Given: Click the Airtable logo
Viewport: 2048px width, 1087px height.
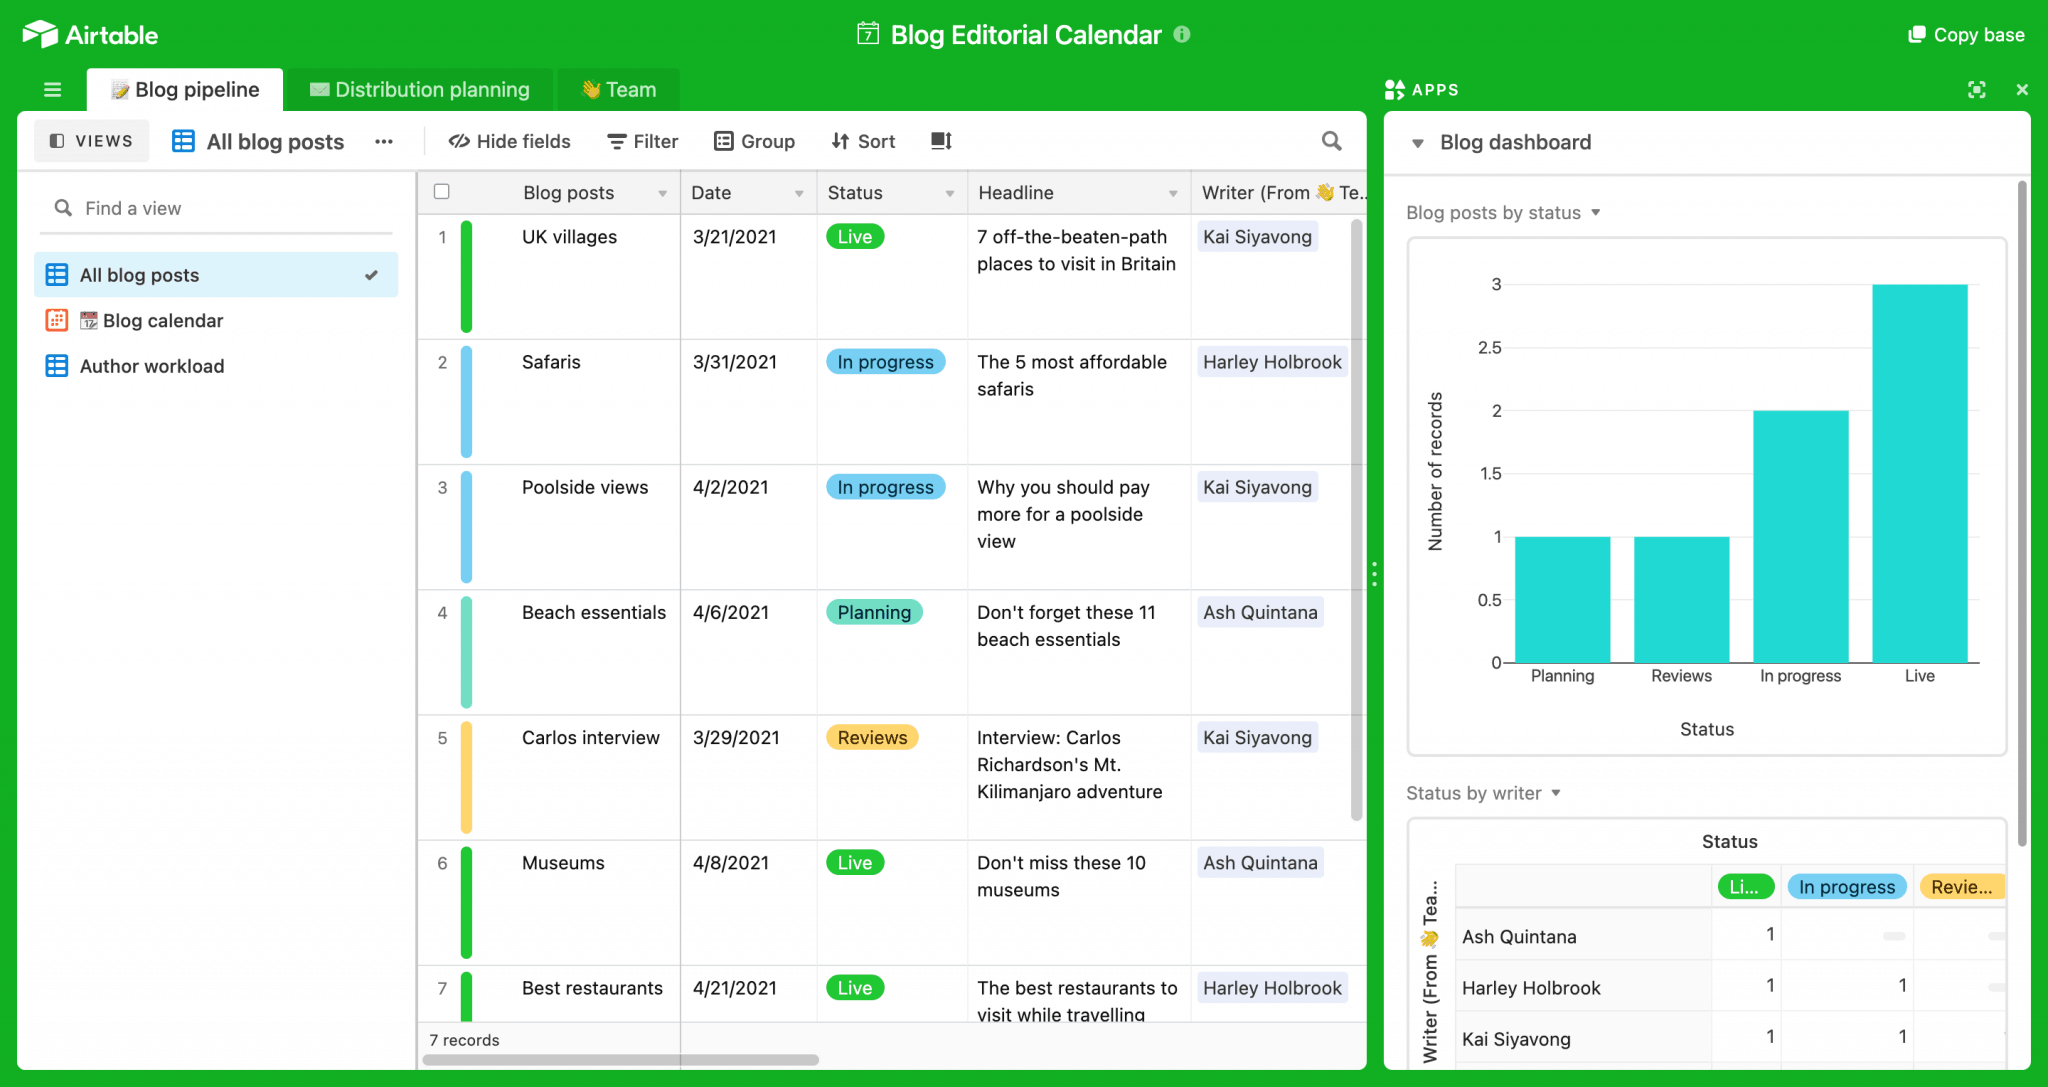Looking at the screenshot, I should tap(90, 35).
